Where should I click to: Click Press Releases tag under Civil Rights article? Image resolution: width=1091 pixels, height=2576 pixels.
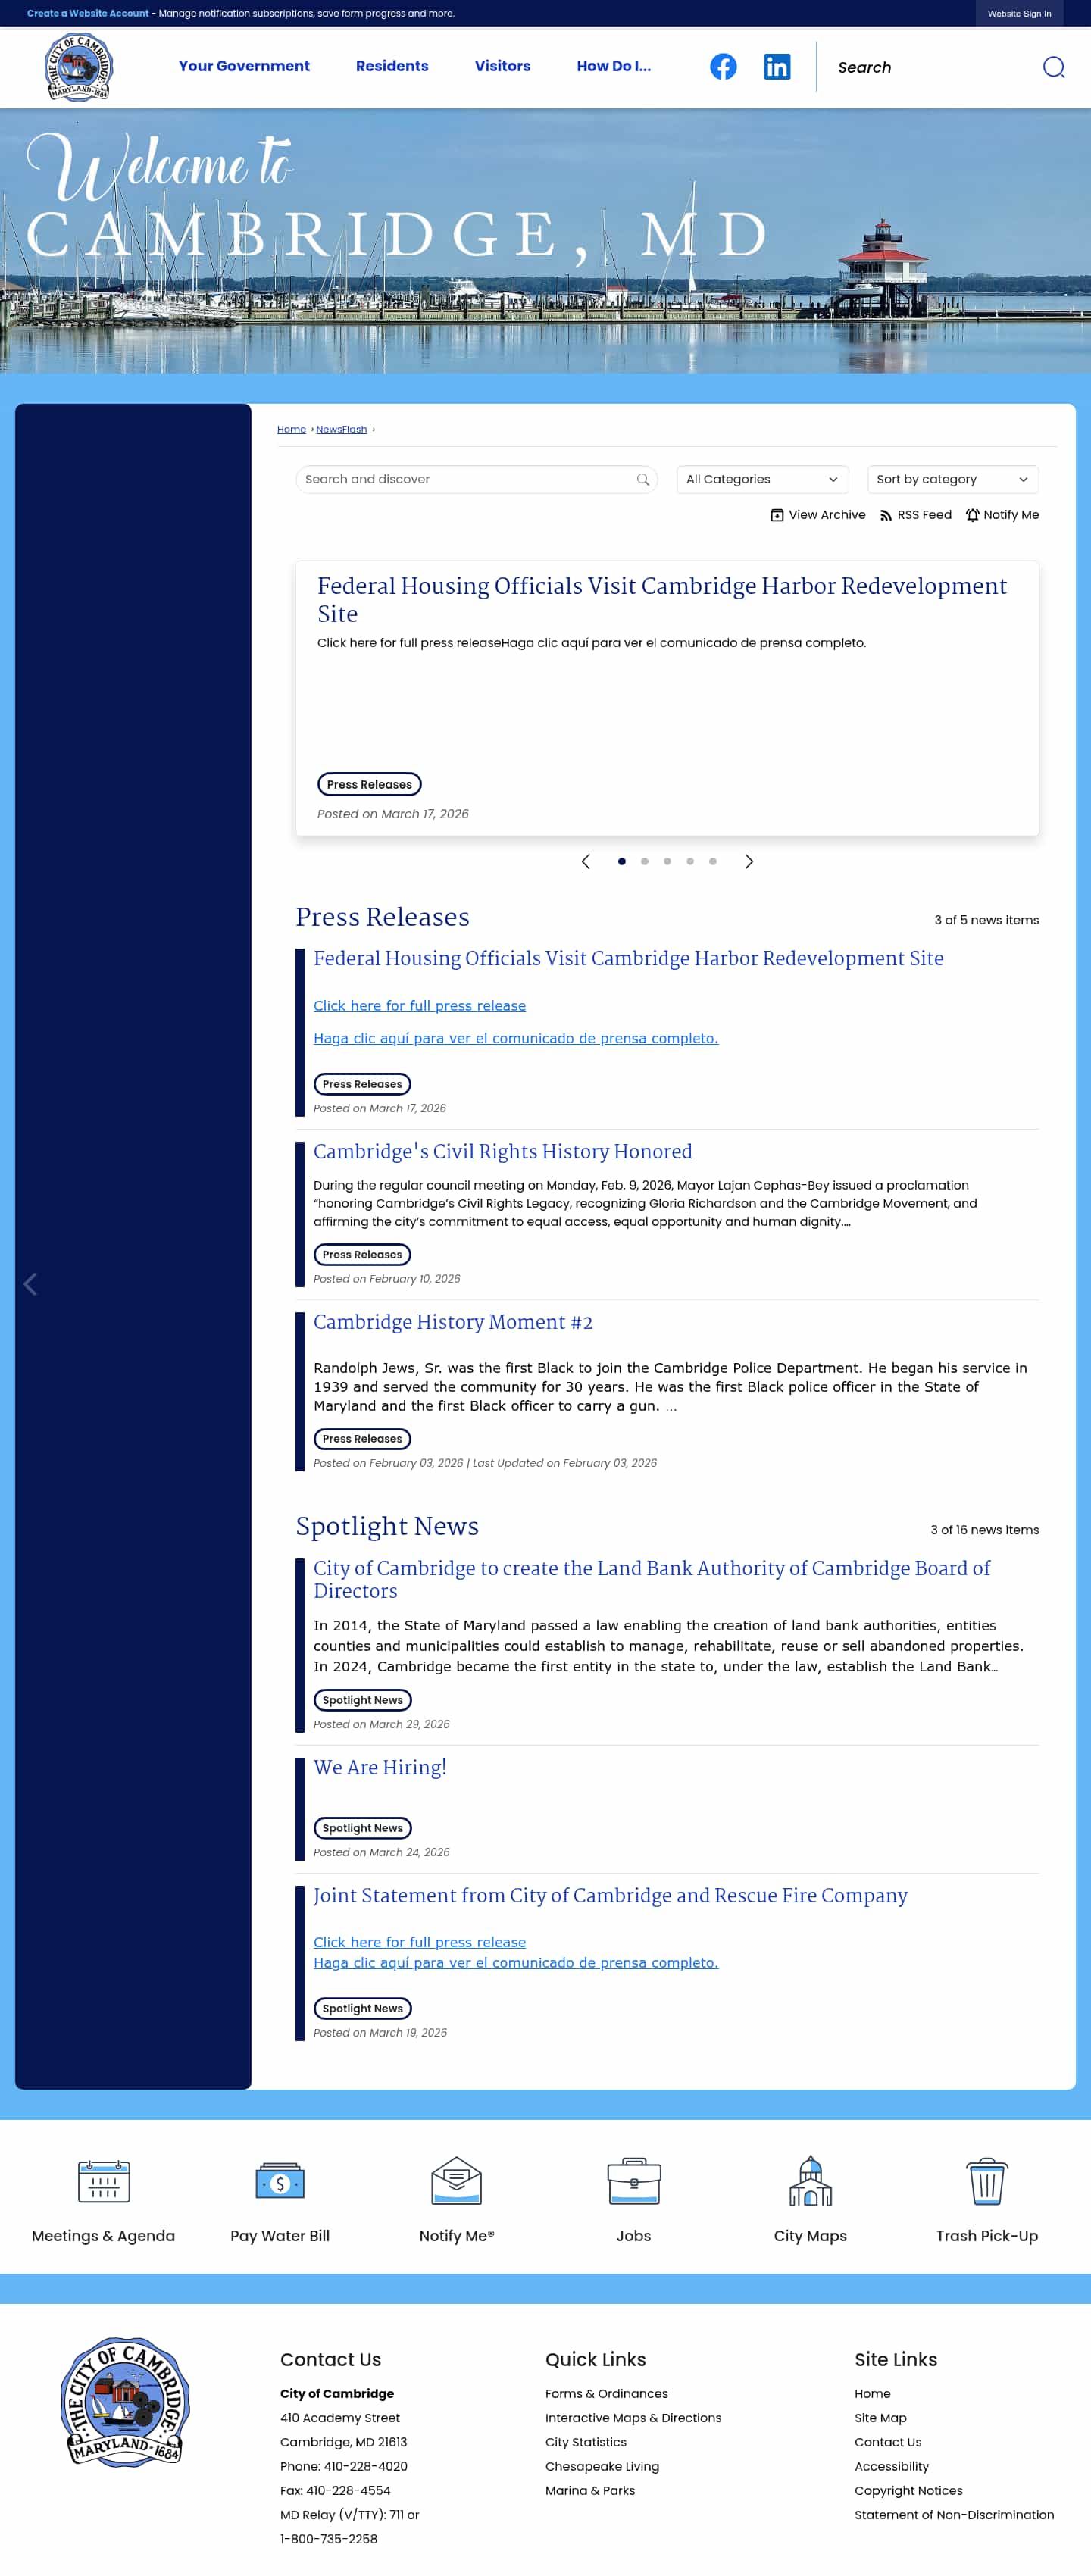point(362,1254)
